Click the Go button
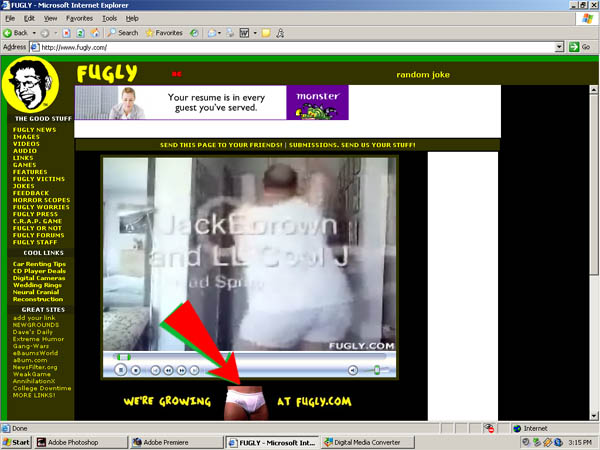 (579, 47)
